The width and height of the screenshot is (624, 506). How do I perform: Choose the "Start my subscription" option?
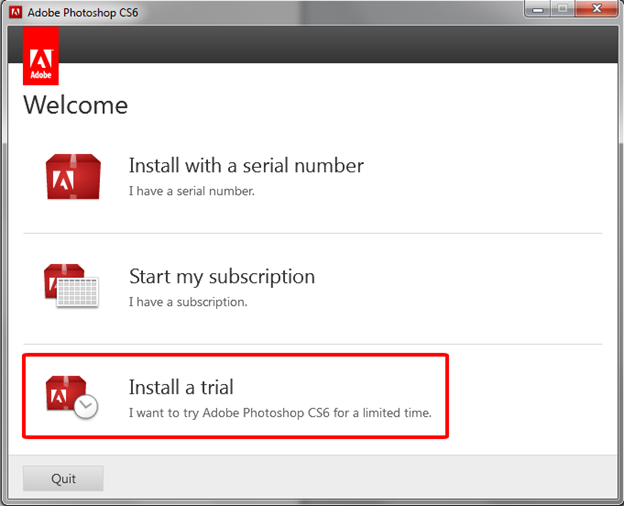coord(222,276)
